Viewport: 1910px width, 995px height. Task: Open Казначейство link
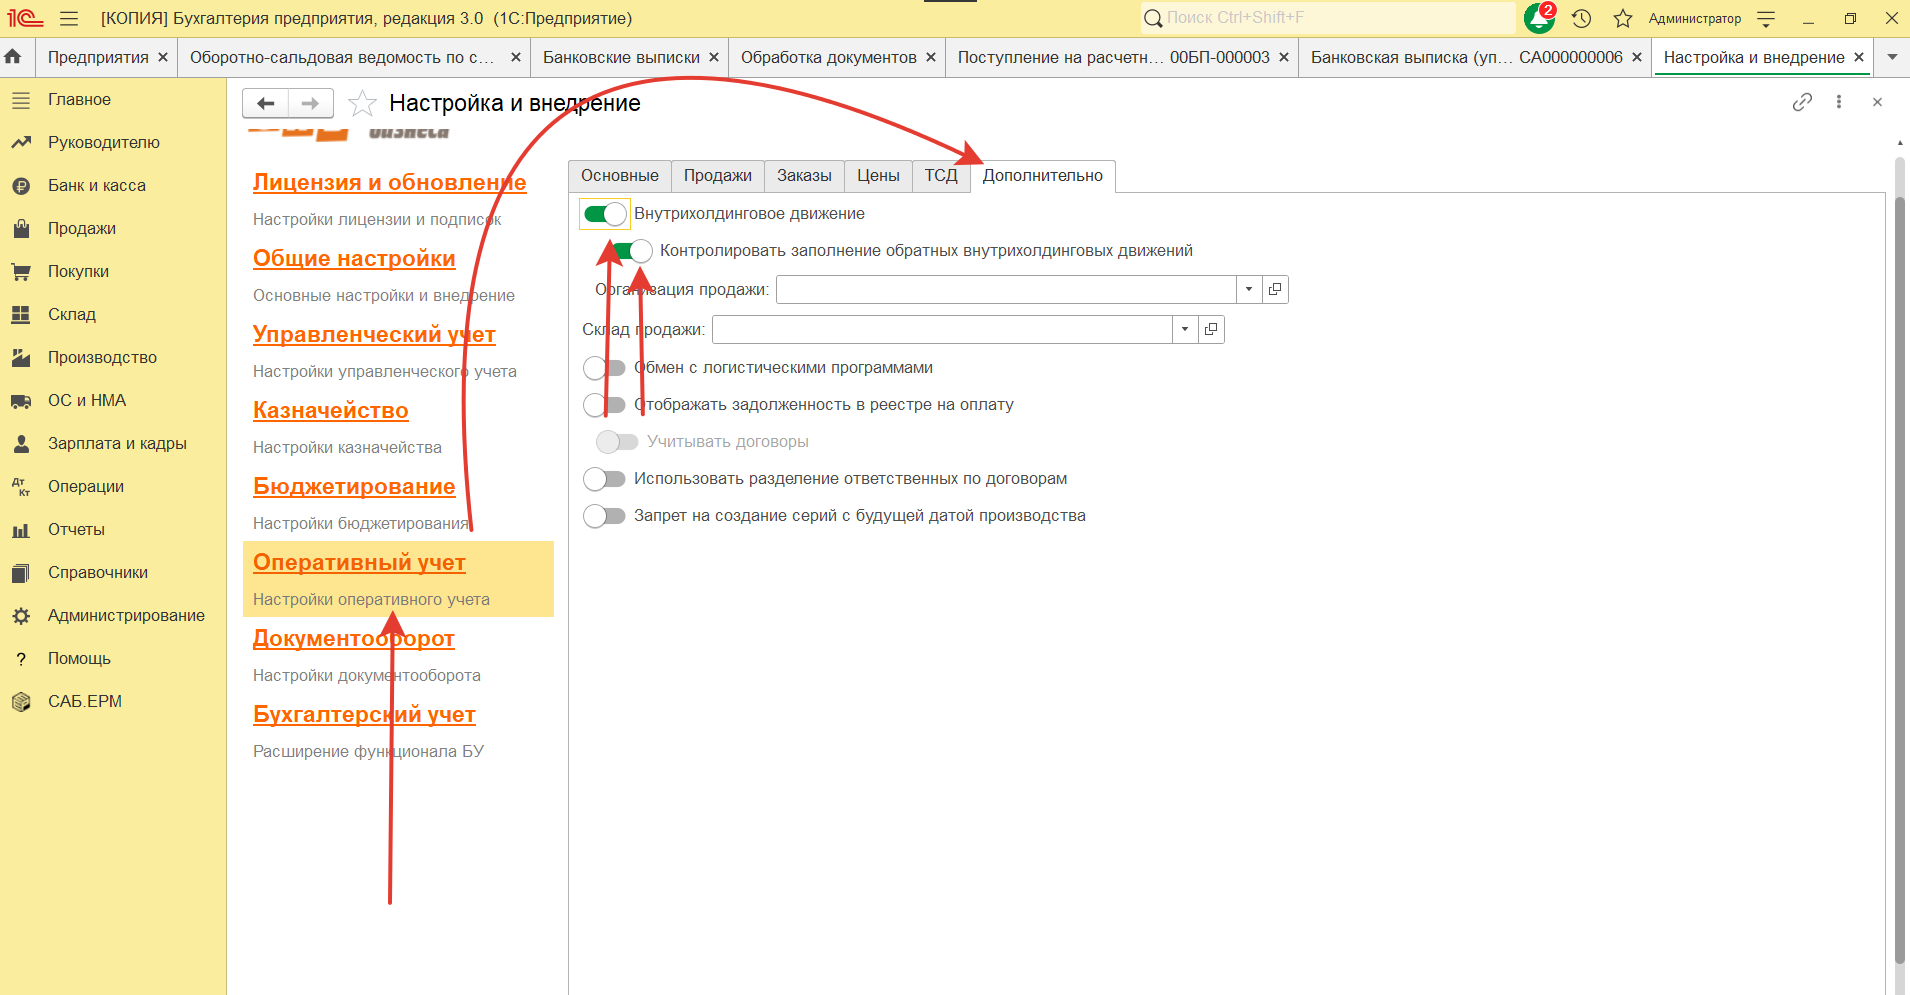331,410
